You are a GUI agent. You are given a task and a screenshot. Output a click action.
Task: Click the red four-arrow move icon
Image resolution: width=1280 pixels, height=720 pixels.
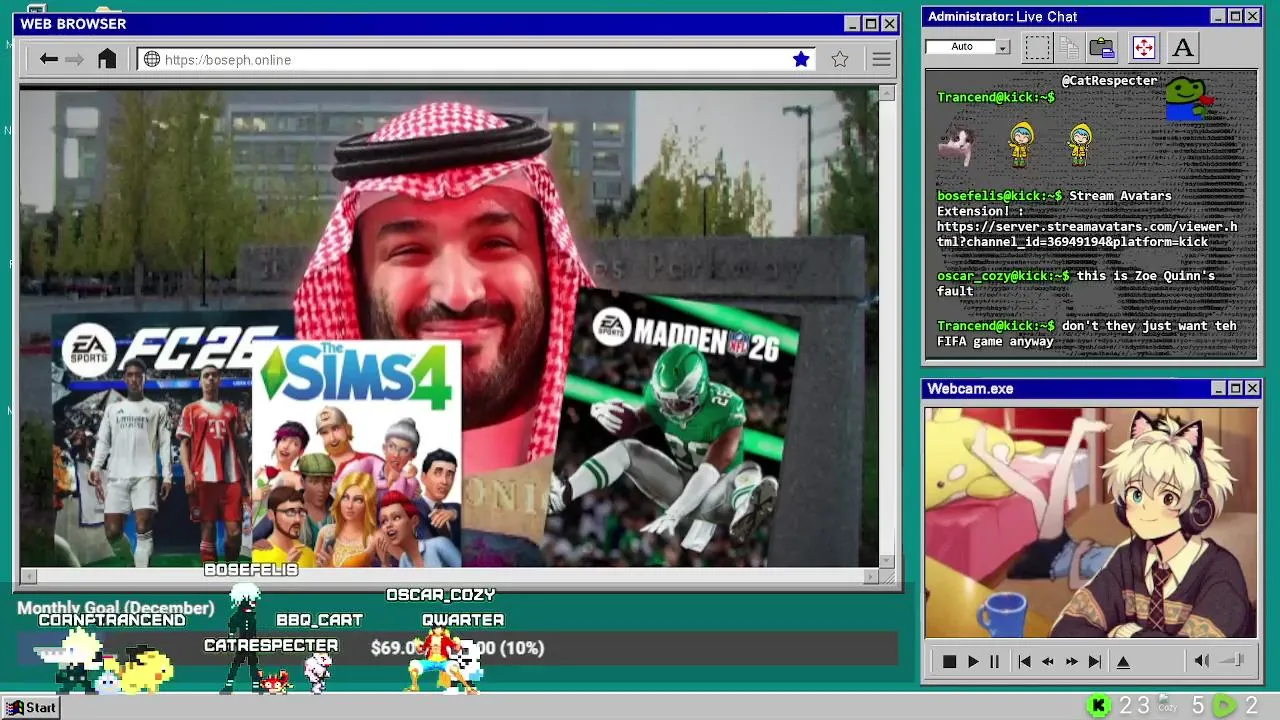[1144, 47]
